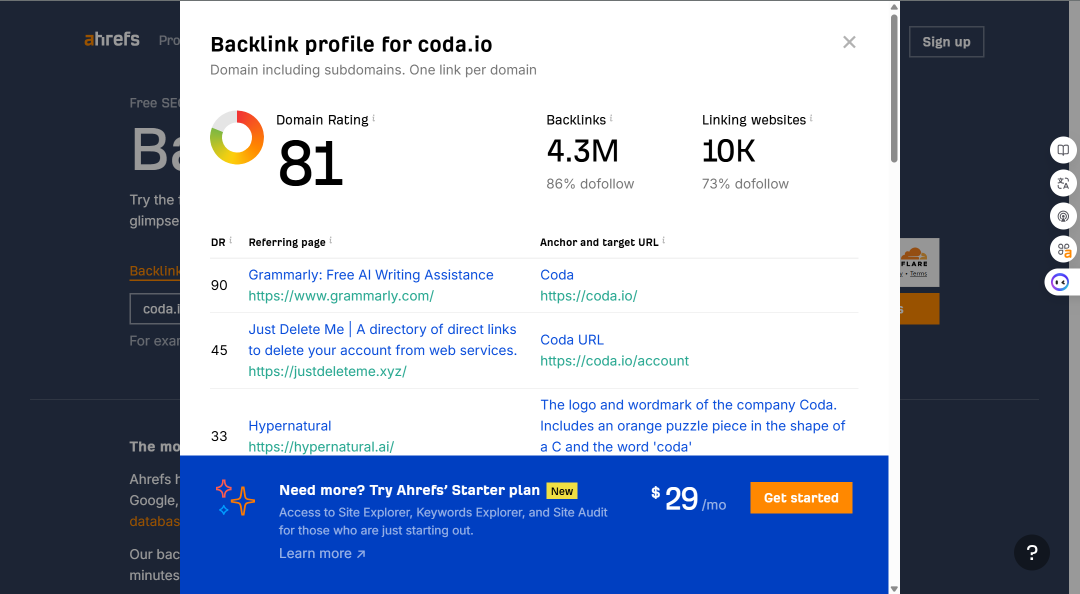1080x594 pixels.
Task: Click the translate page icon
Action: coord(1063,183)
